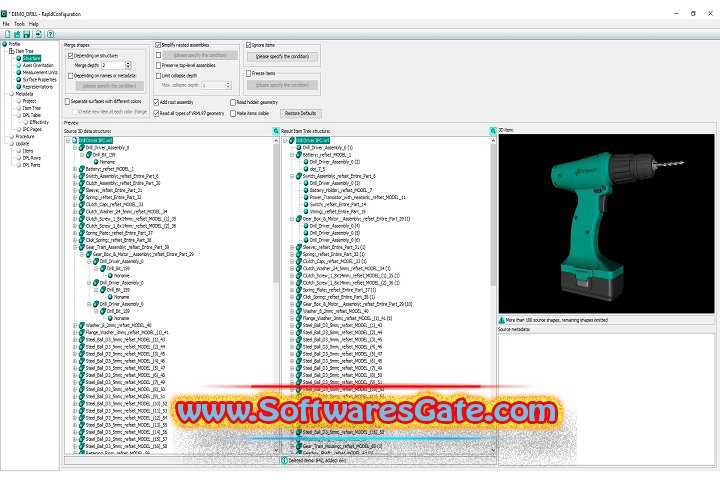Select 'Spring_Plate:_refset_Entire_Part_37' in the source tree

119,233
